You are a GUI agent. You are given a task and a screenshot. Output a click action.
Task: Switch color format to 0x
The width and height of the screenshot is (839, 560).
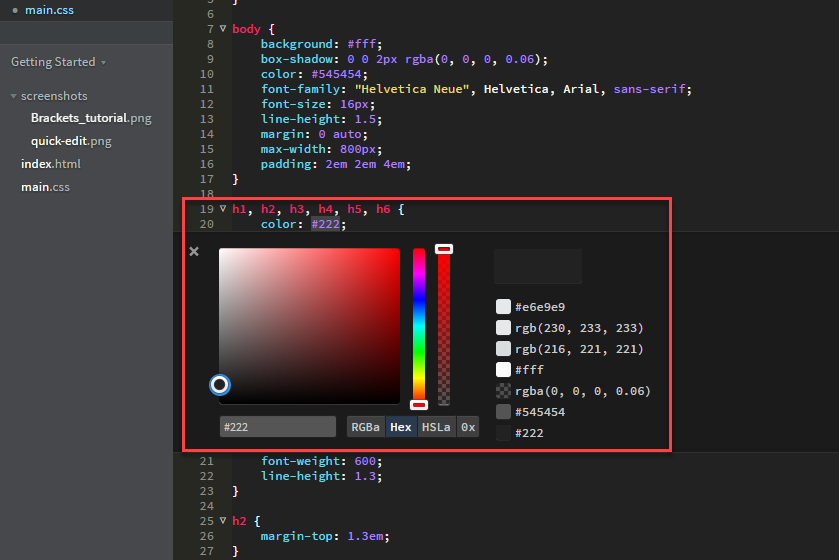pyautogui.click(x=468, y=427)
